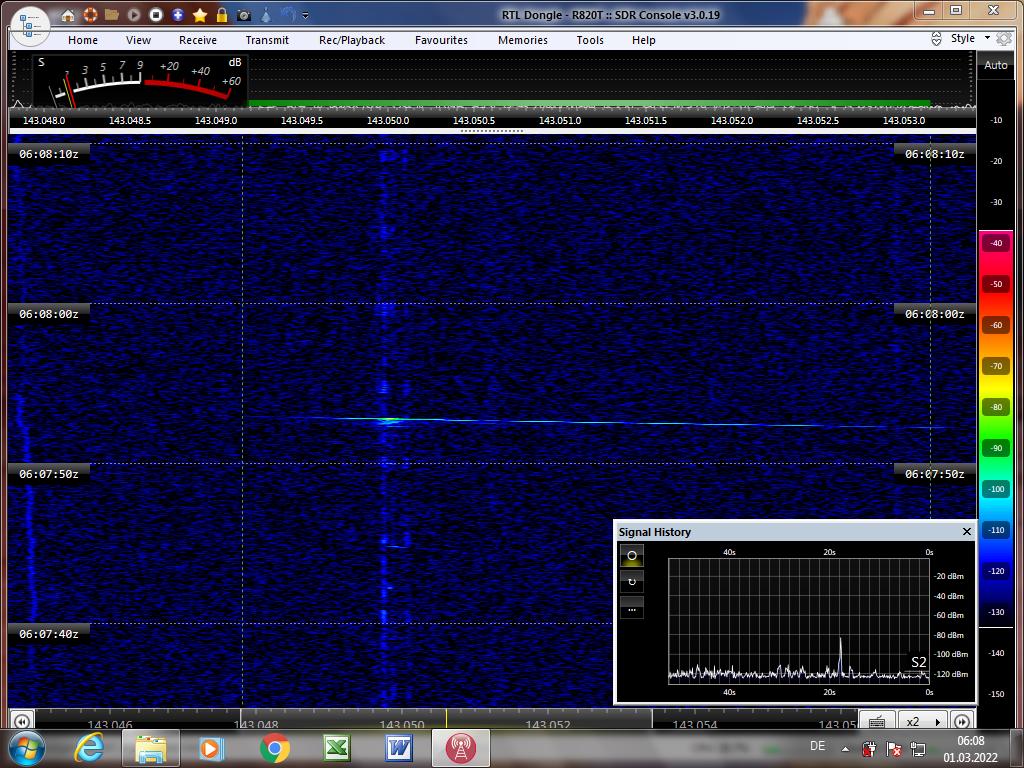Open the Transmit ribbon tab
Viewport: 1024px width, 768px height.
[x=267, y=40]
